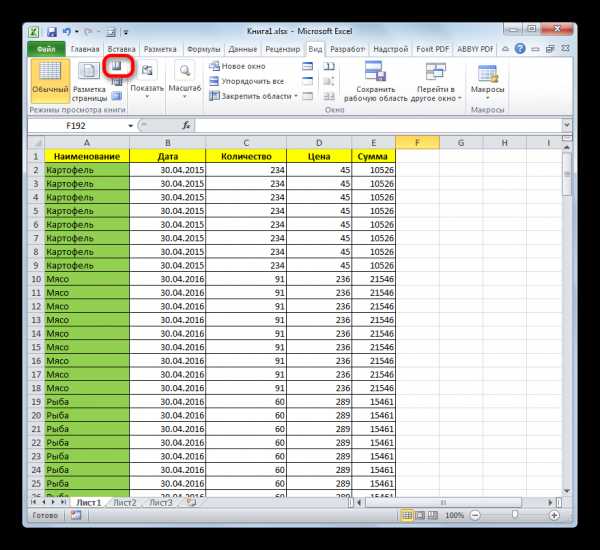This screenshot has width=600, height=550.
Task: Click the macro record icon in status bar
Action: pos(76,516)
